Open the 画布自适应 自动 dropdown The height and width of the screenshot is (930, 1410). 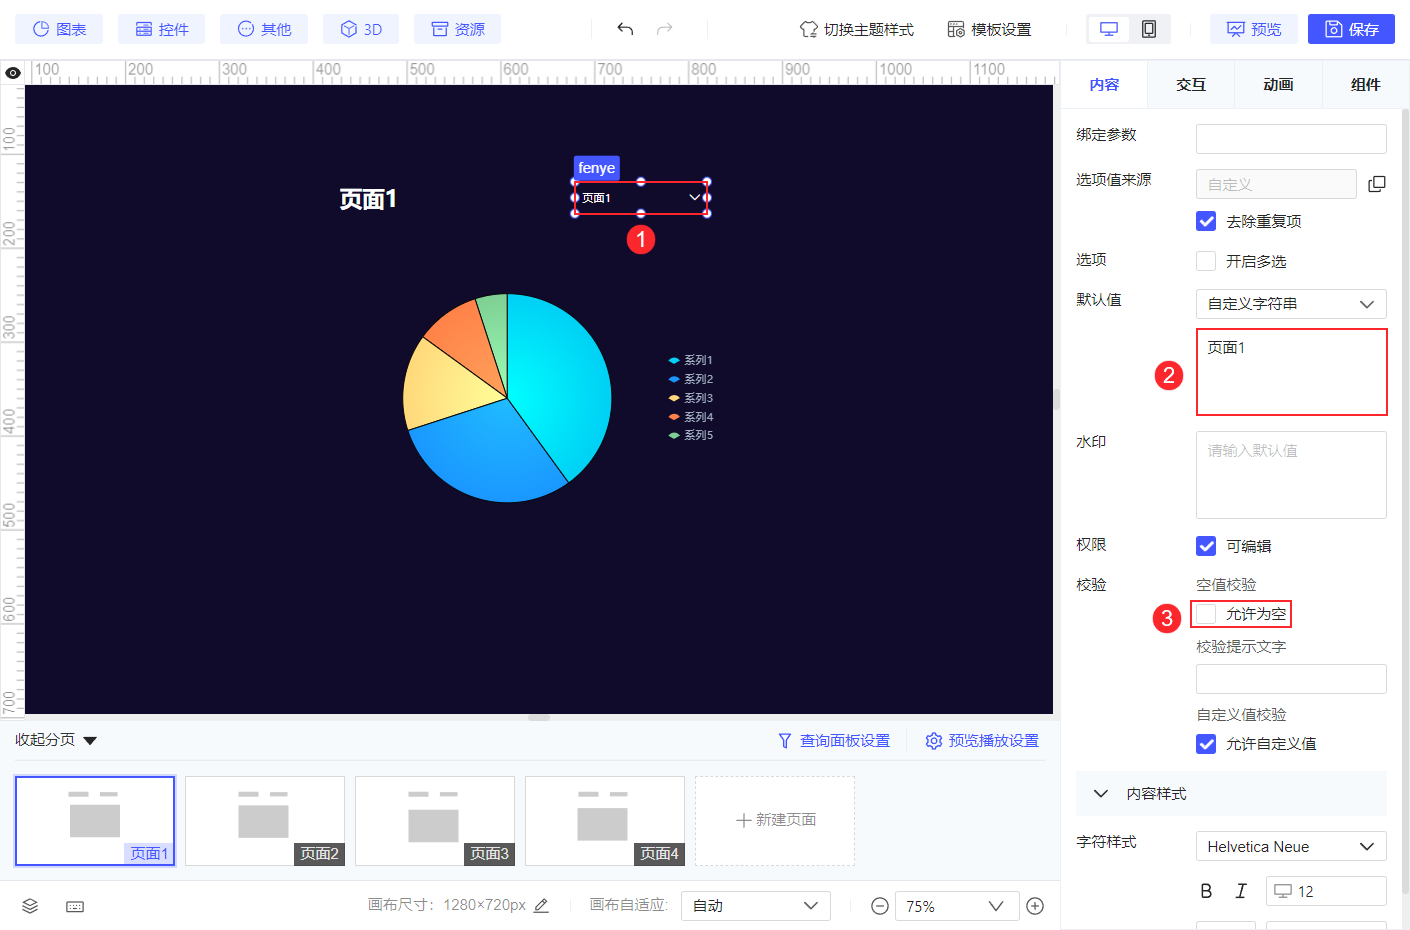point(755,906)
